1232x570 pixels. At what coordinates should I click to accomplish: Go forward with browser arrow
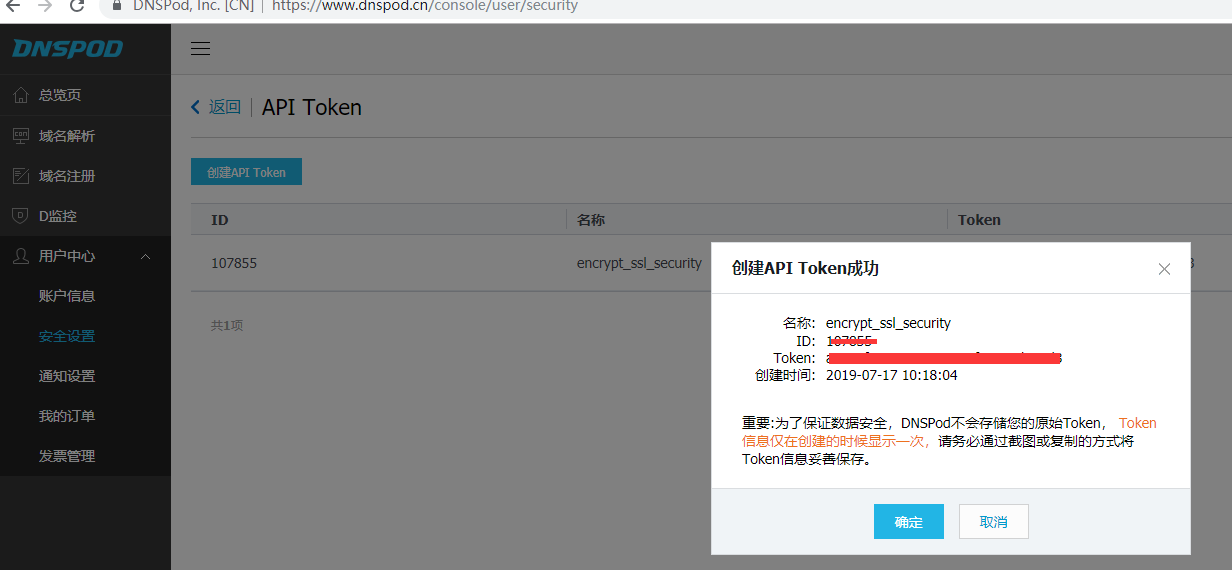coord(44,6)
